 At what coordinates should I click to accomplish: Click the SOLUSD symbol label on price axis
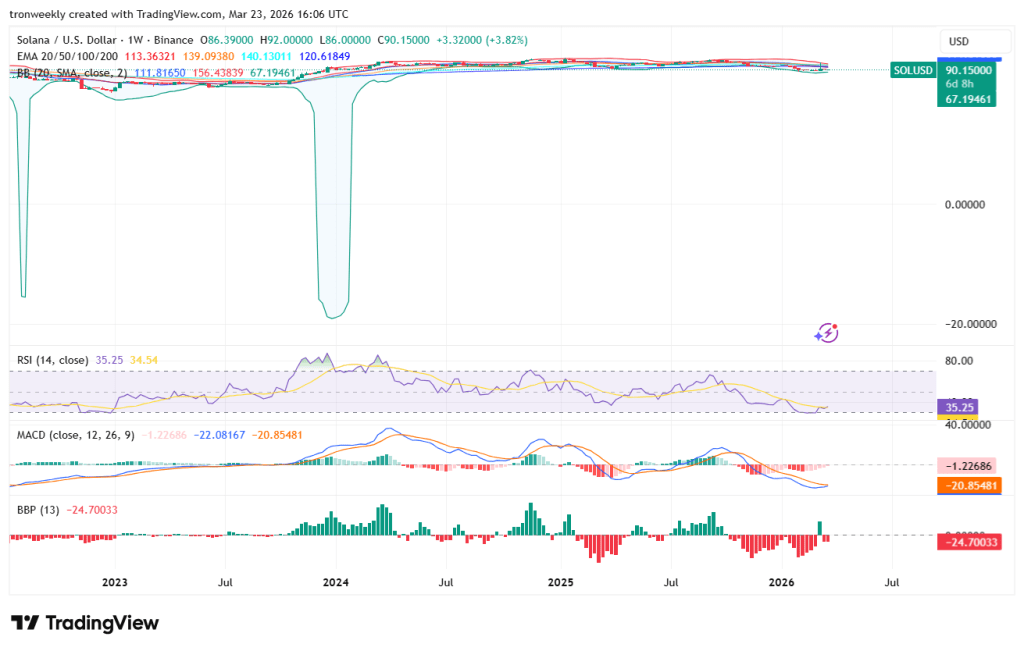pyautogui.click(x=911, y=70)
